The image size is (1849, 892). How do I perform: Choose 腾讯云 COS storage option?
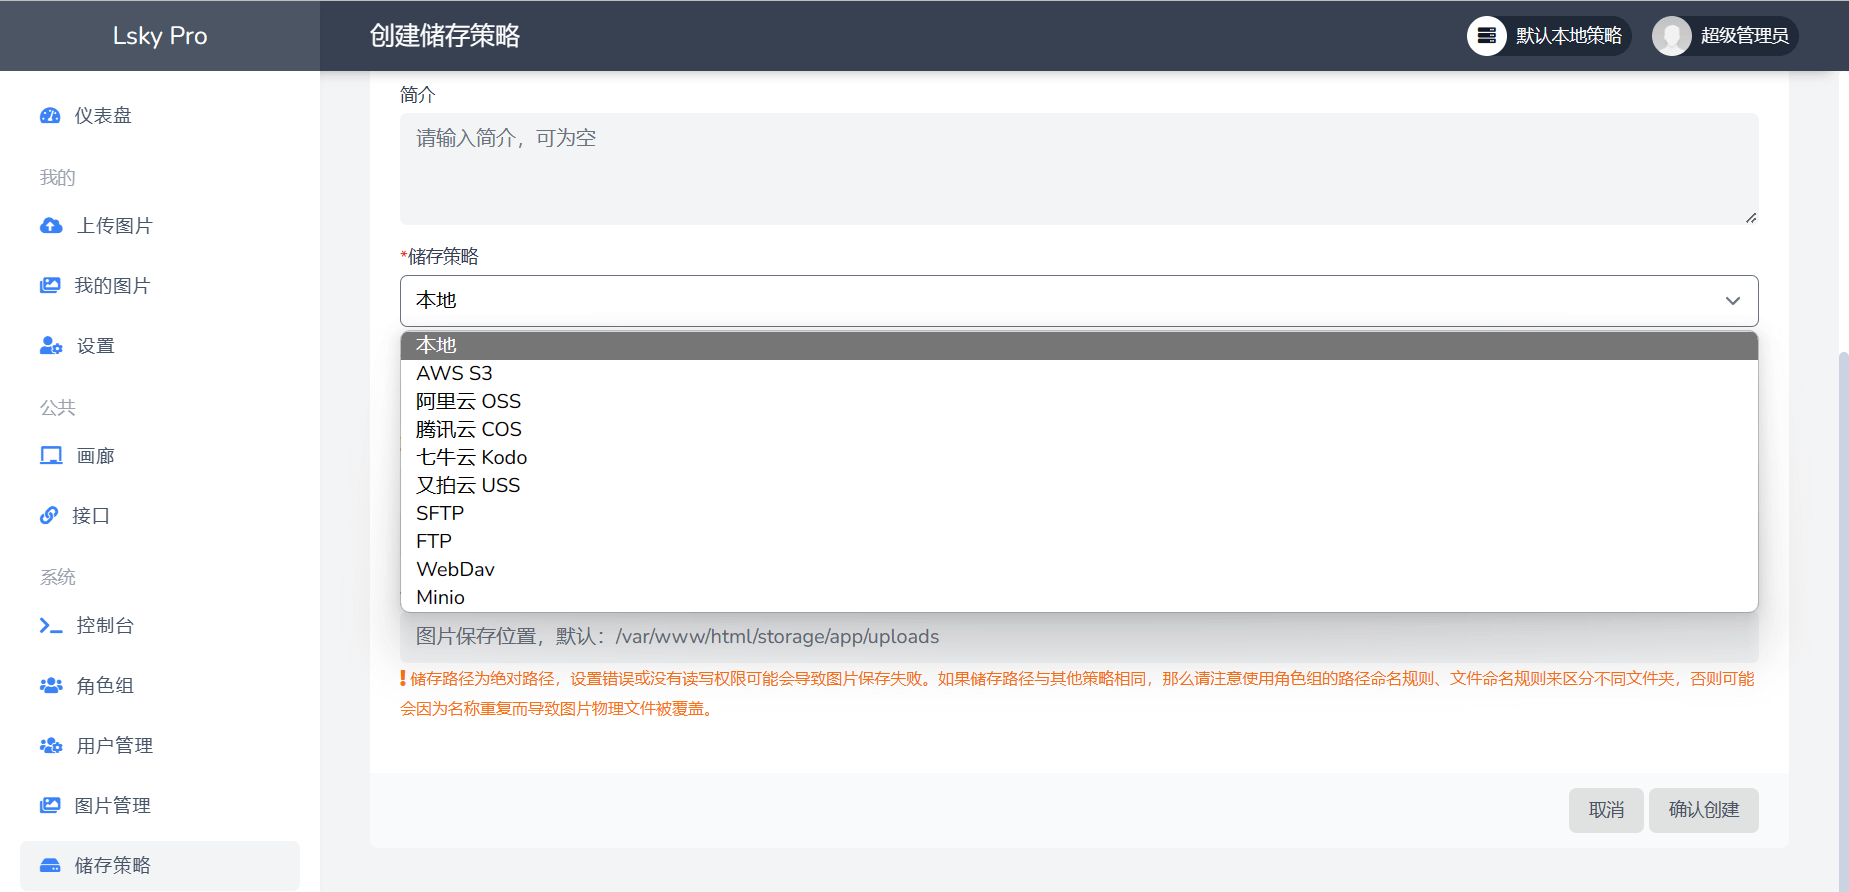point(468,429)
